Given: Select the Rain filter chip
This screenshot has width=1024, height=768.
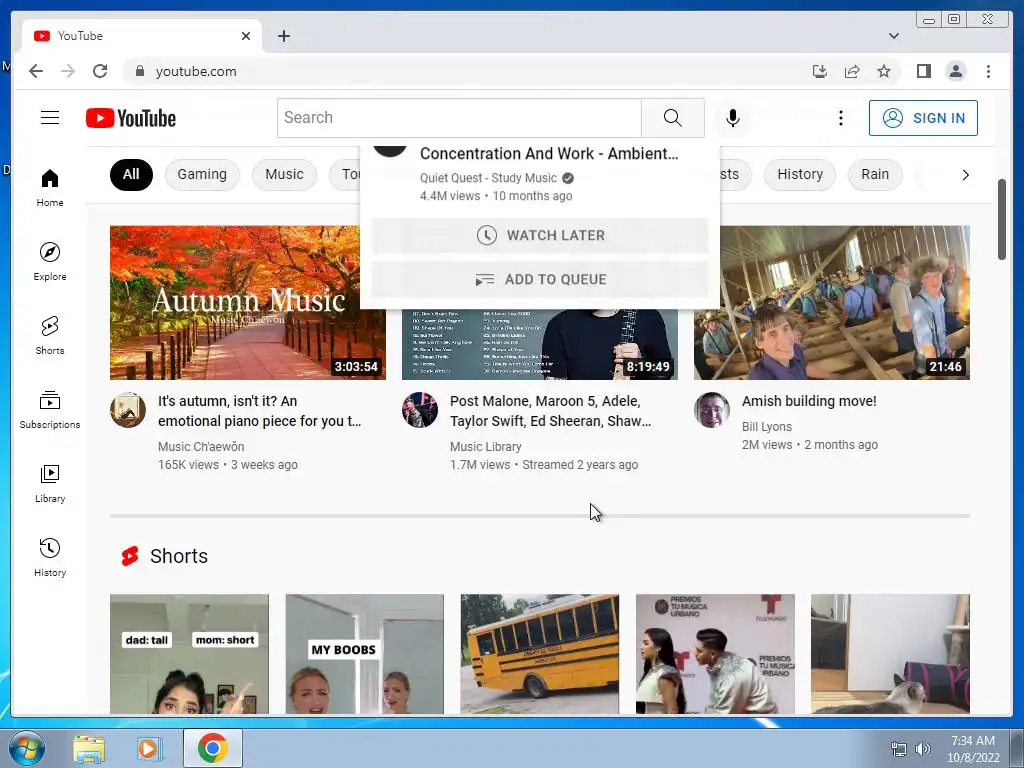Looking at the screenshot, I should pos(874,174).
